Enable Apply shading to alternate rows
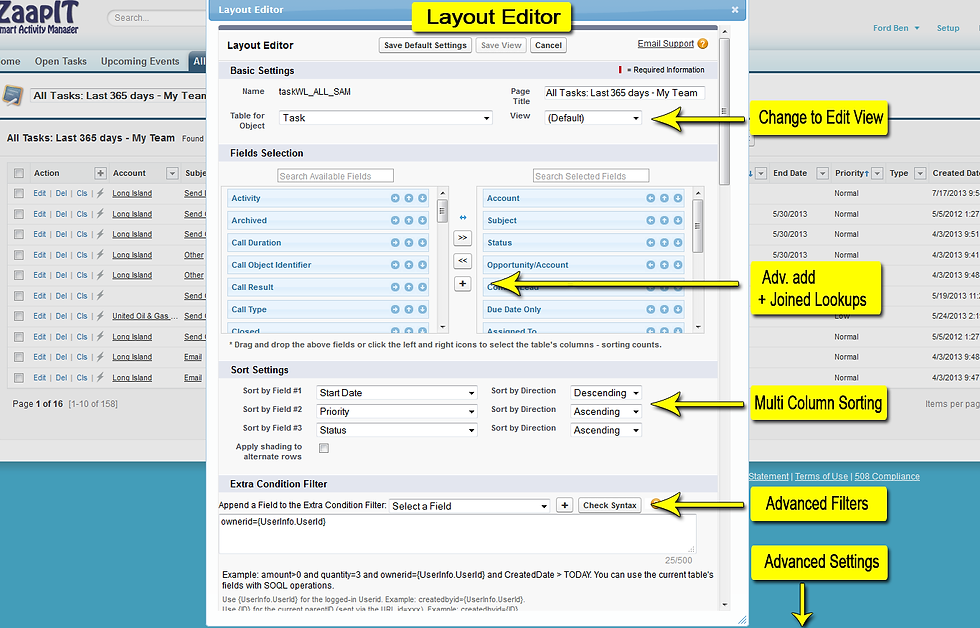 (x=324, y=448)
